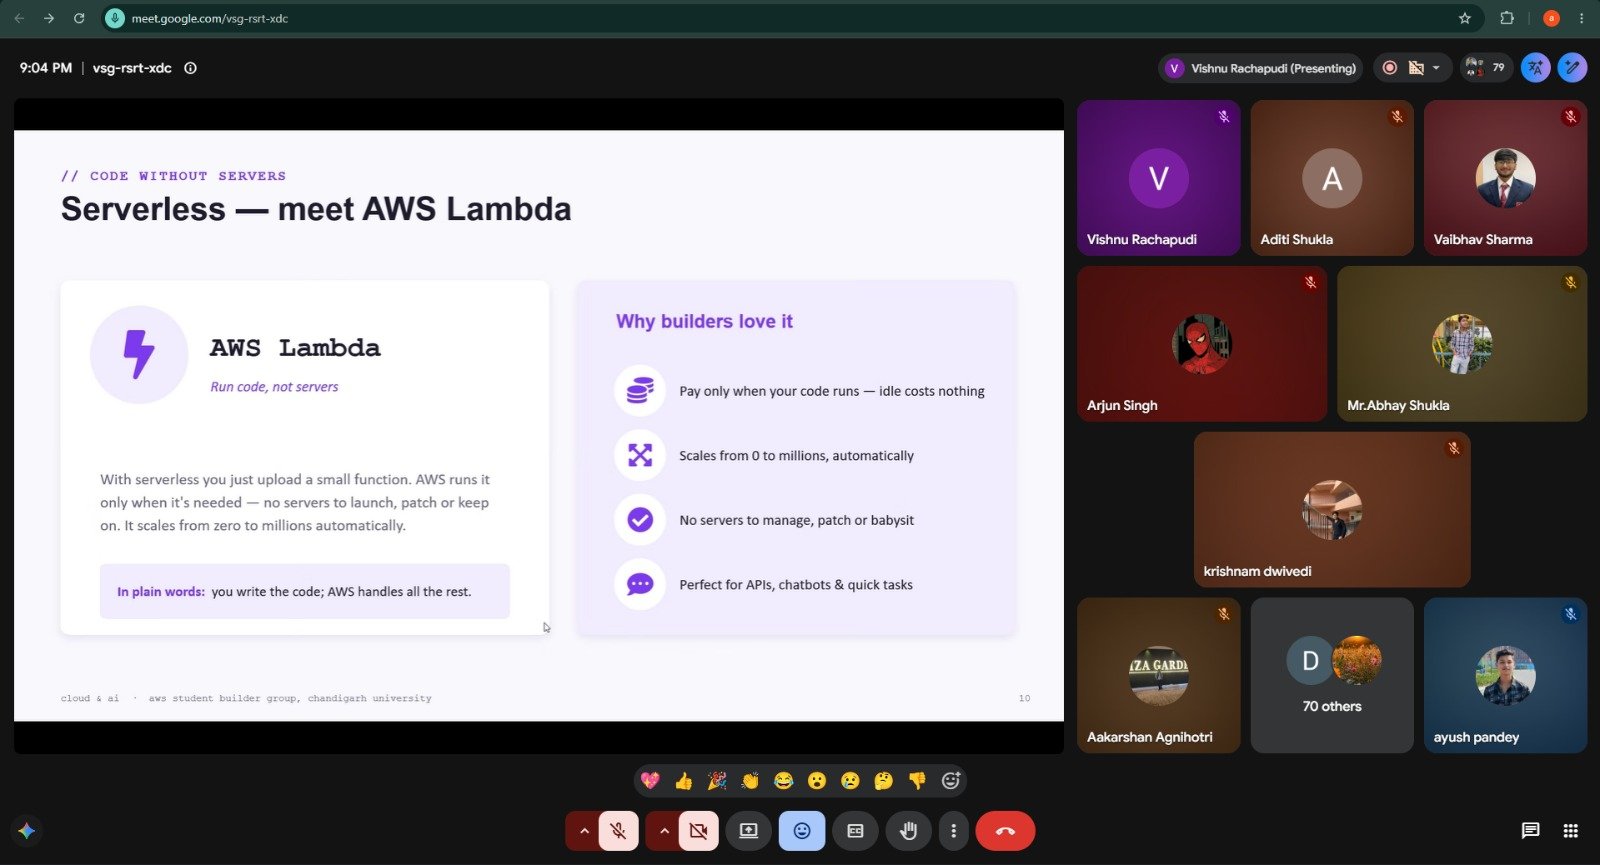Send the thinking face reaction
The width and height of the screenshot is (1600, 865).
coord(883,781)
